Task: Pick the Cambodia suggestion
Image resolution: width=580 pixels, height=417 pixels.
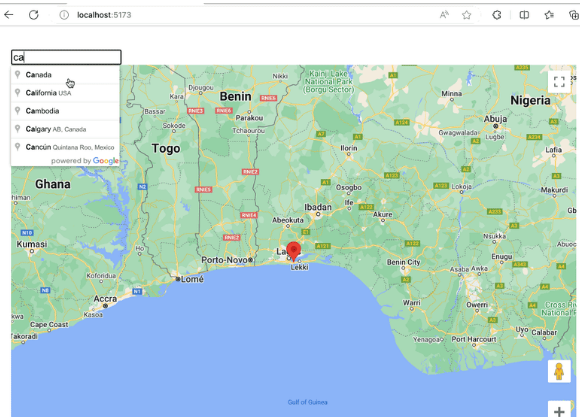Action: (65, 111)
